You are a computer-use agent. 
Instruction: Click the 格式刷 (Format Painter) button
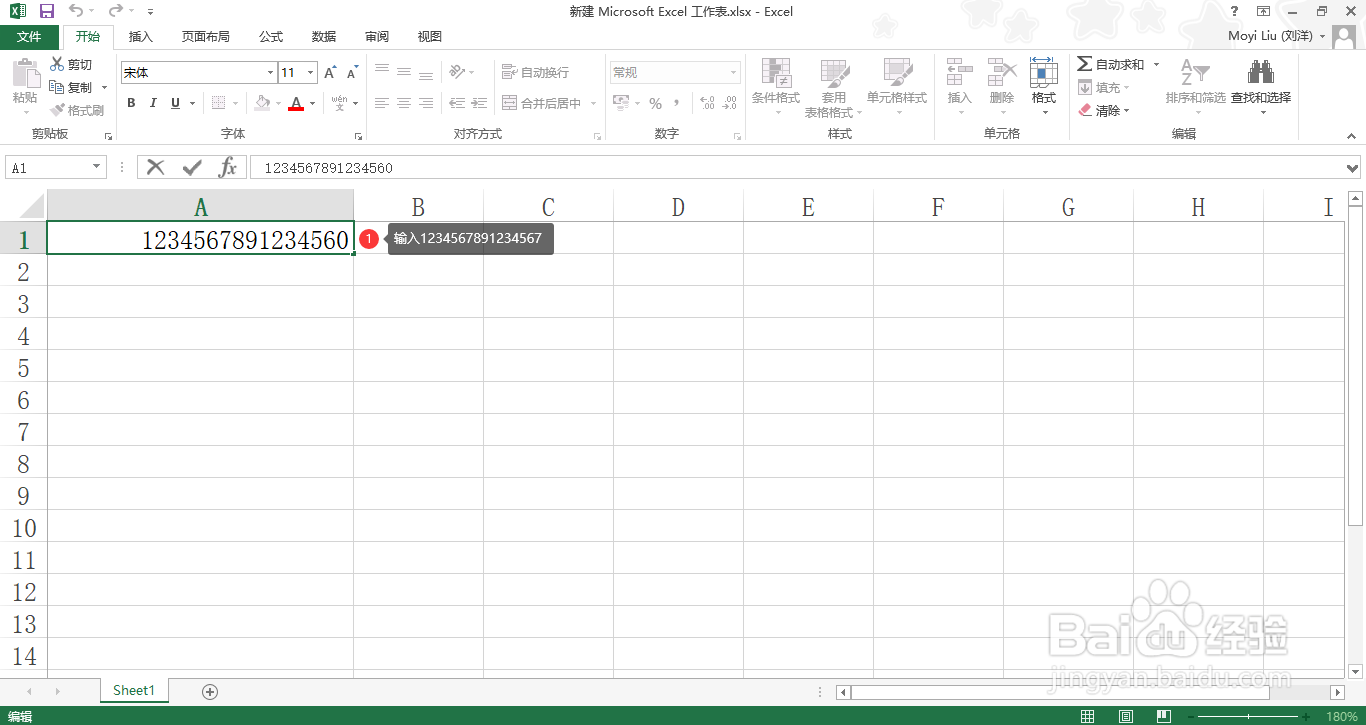(78, 111)
